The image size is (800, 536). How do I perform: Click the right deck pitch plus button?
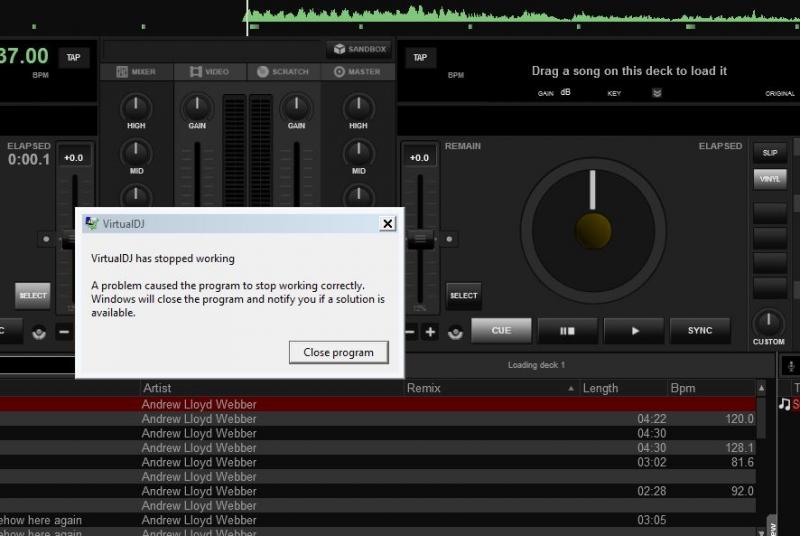(431, 331)
